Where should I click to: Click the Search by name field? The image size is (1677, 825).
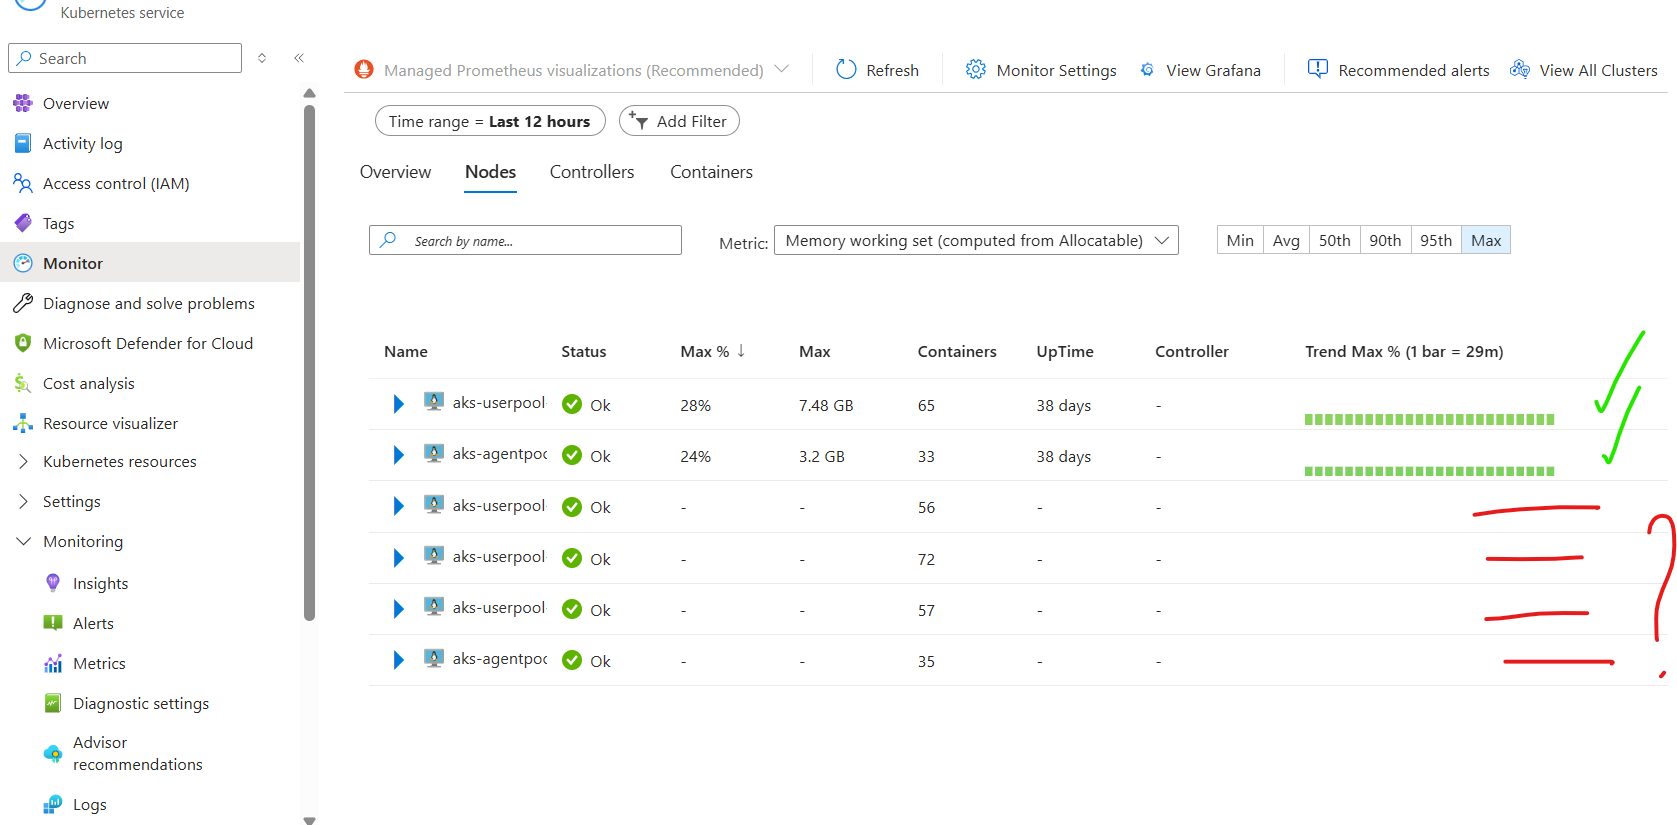tap(525, 240)
